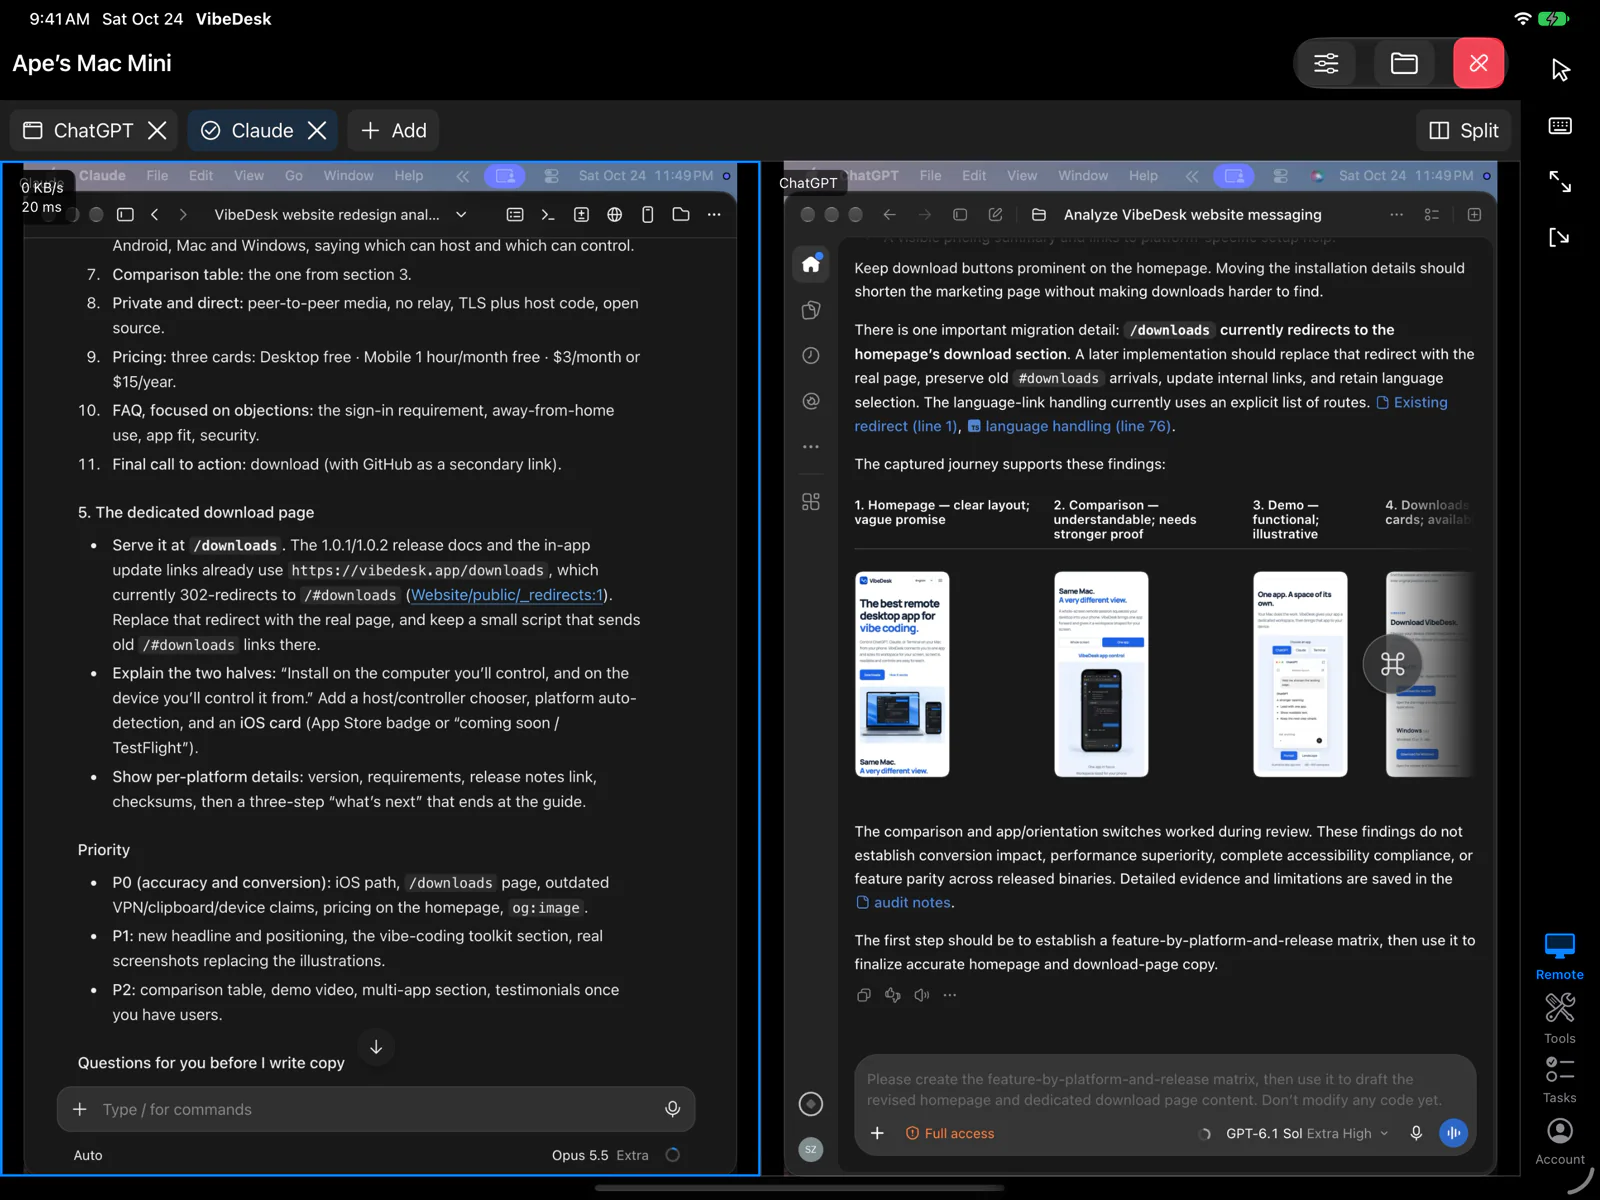Open Auto mode selector in Claude
The width and height of the screenshot is (1600, 1200).
pos(88,1155)
